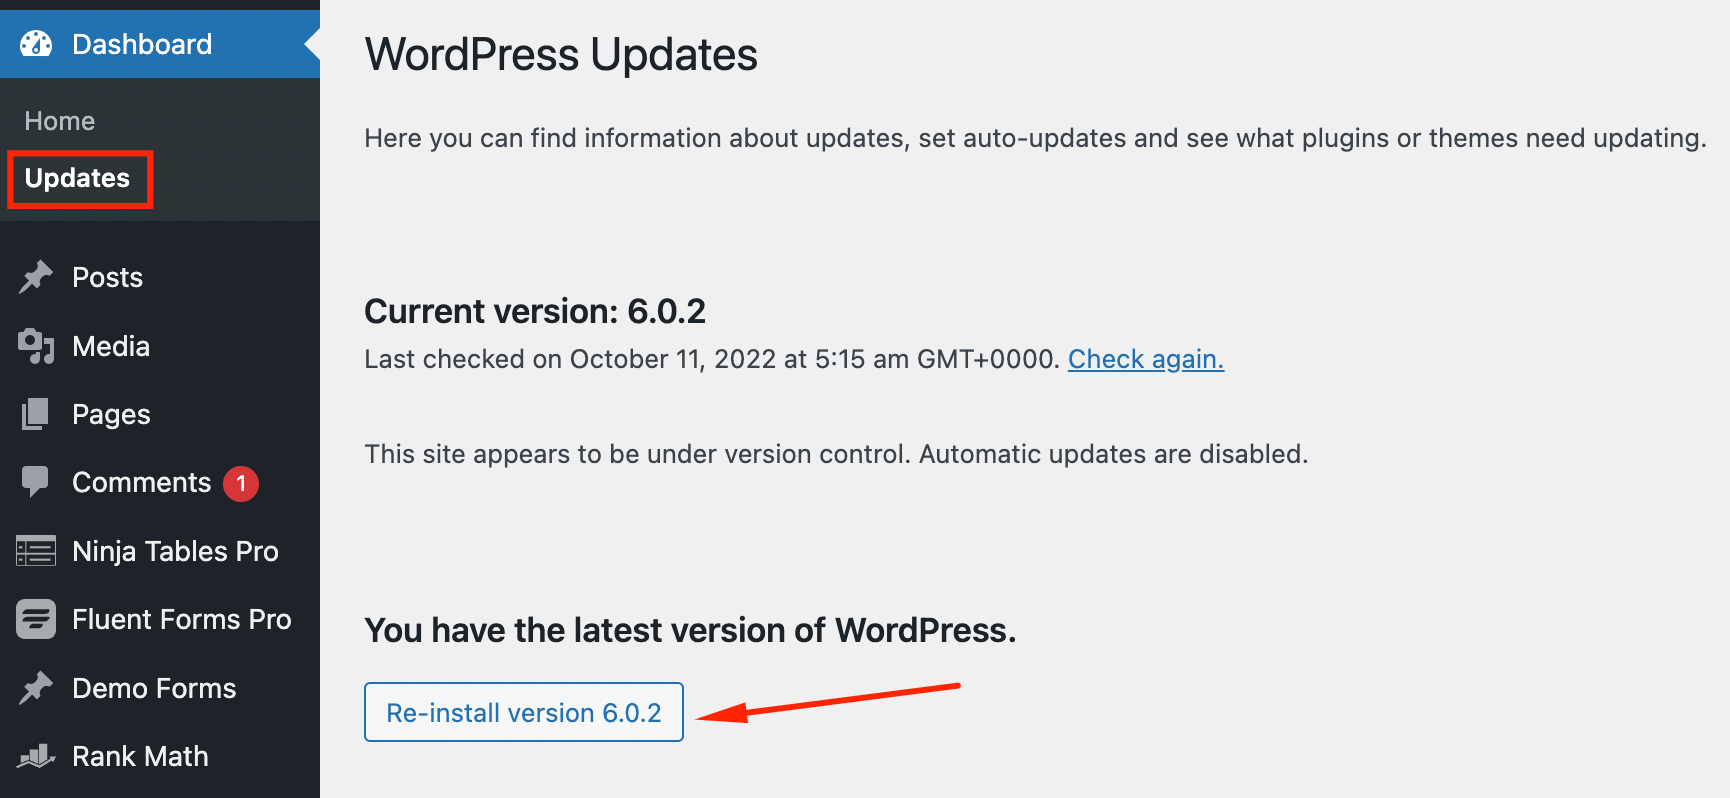Viewport: 1730px width, 798px height.
Task: Go to Home in the sidebar
Action: (59, 120)
